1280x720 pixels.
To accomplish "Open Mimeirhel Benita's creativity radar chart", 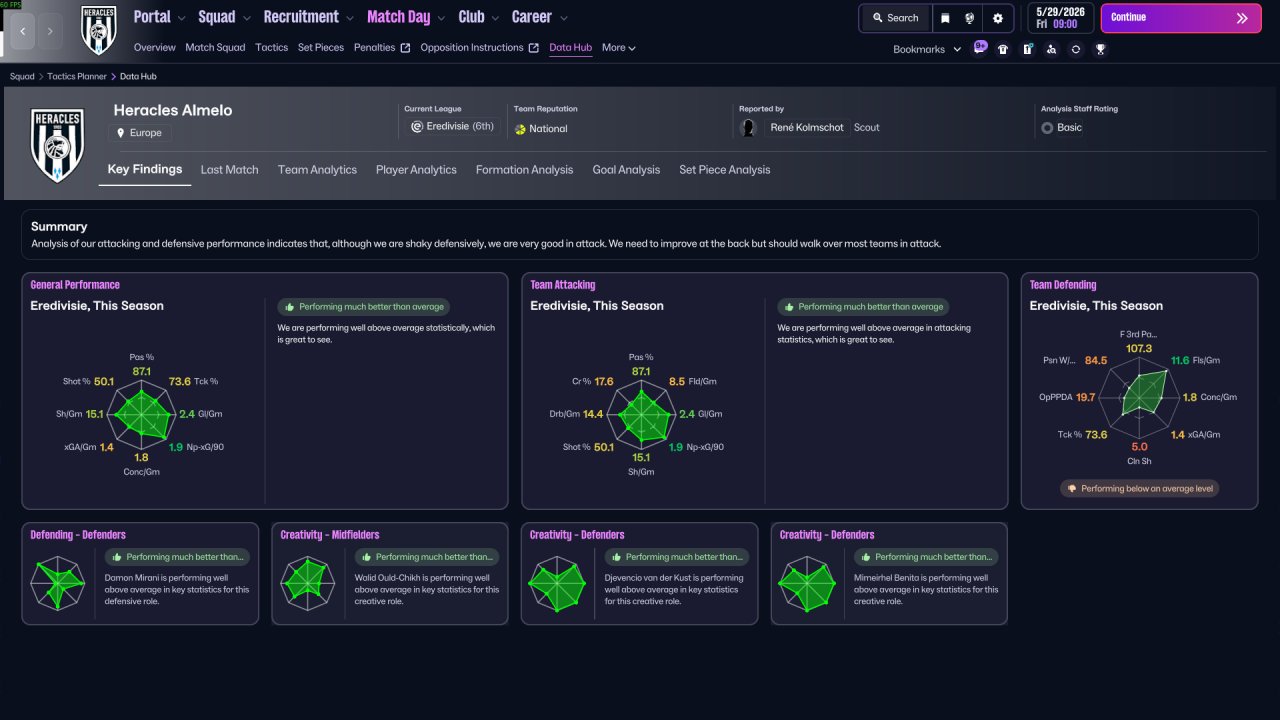I will [x=806, y=584].
